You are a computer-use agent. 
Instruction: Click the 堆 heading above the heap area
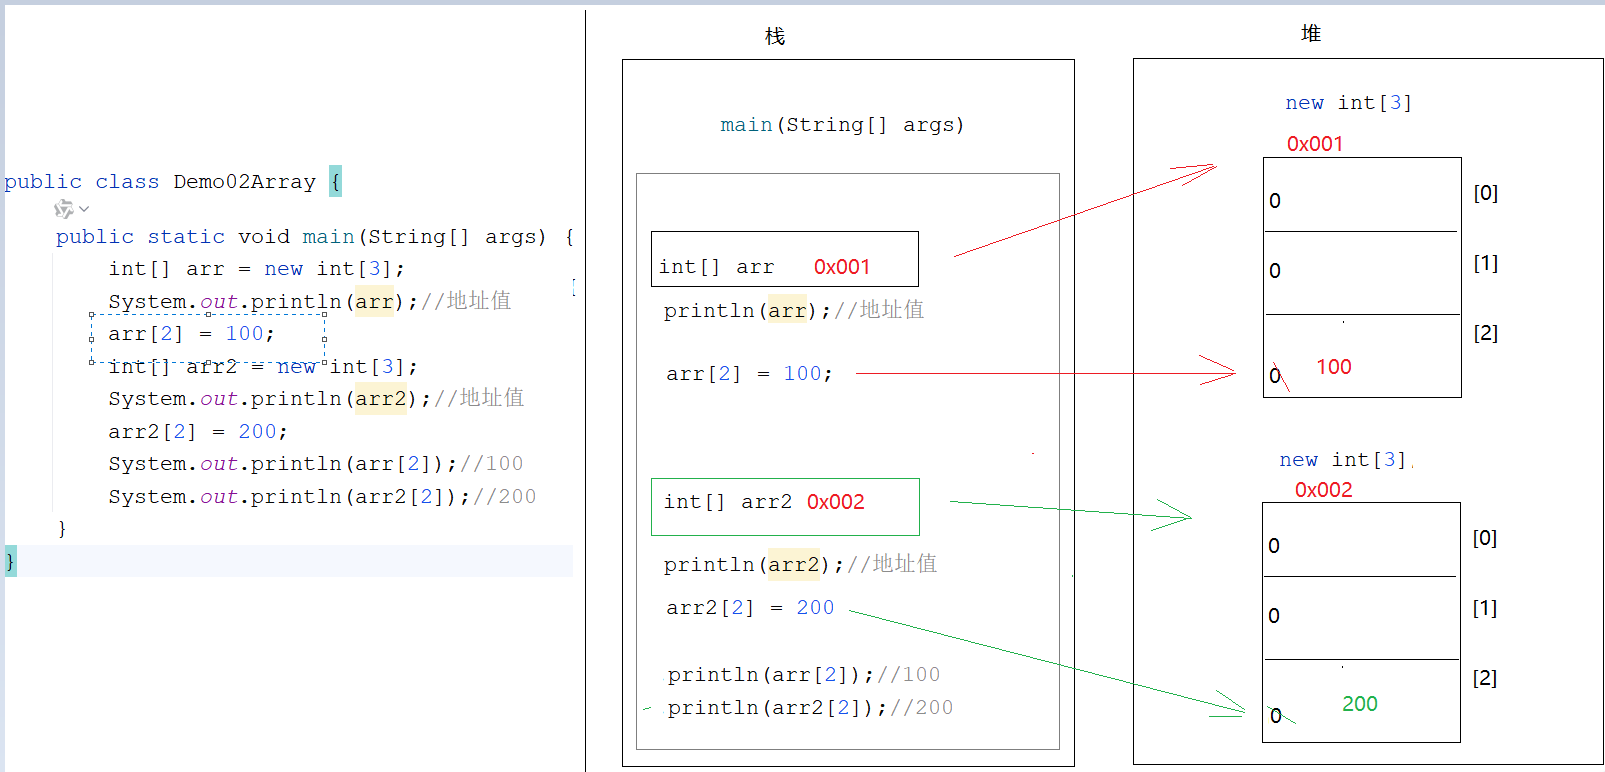click(x=1310, y=34)
